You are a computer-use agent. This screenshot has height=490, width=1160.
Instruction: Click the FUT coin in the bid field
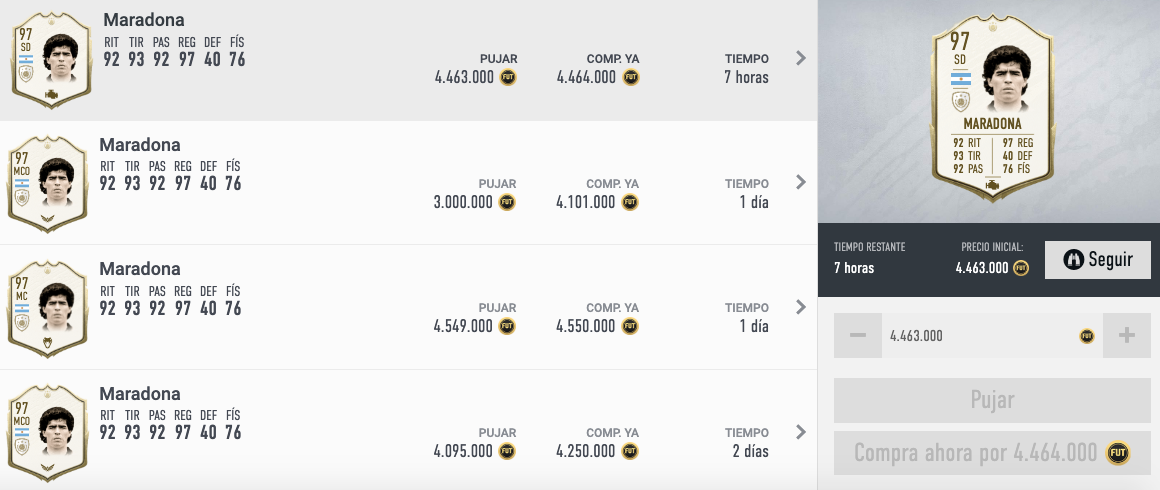click(1086, 336)
